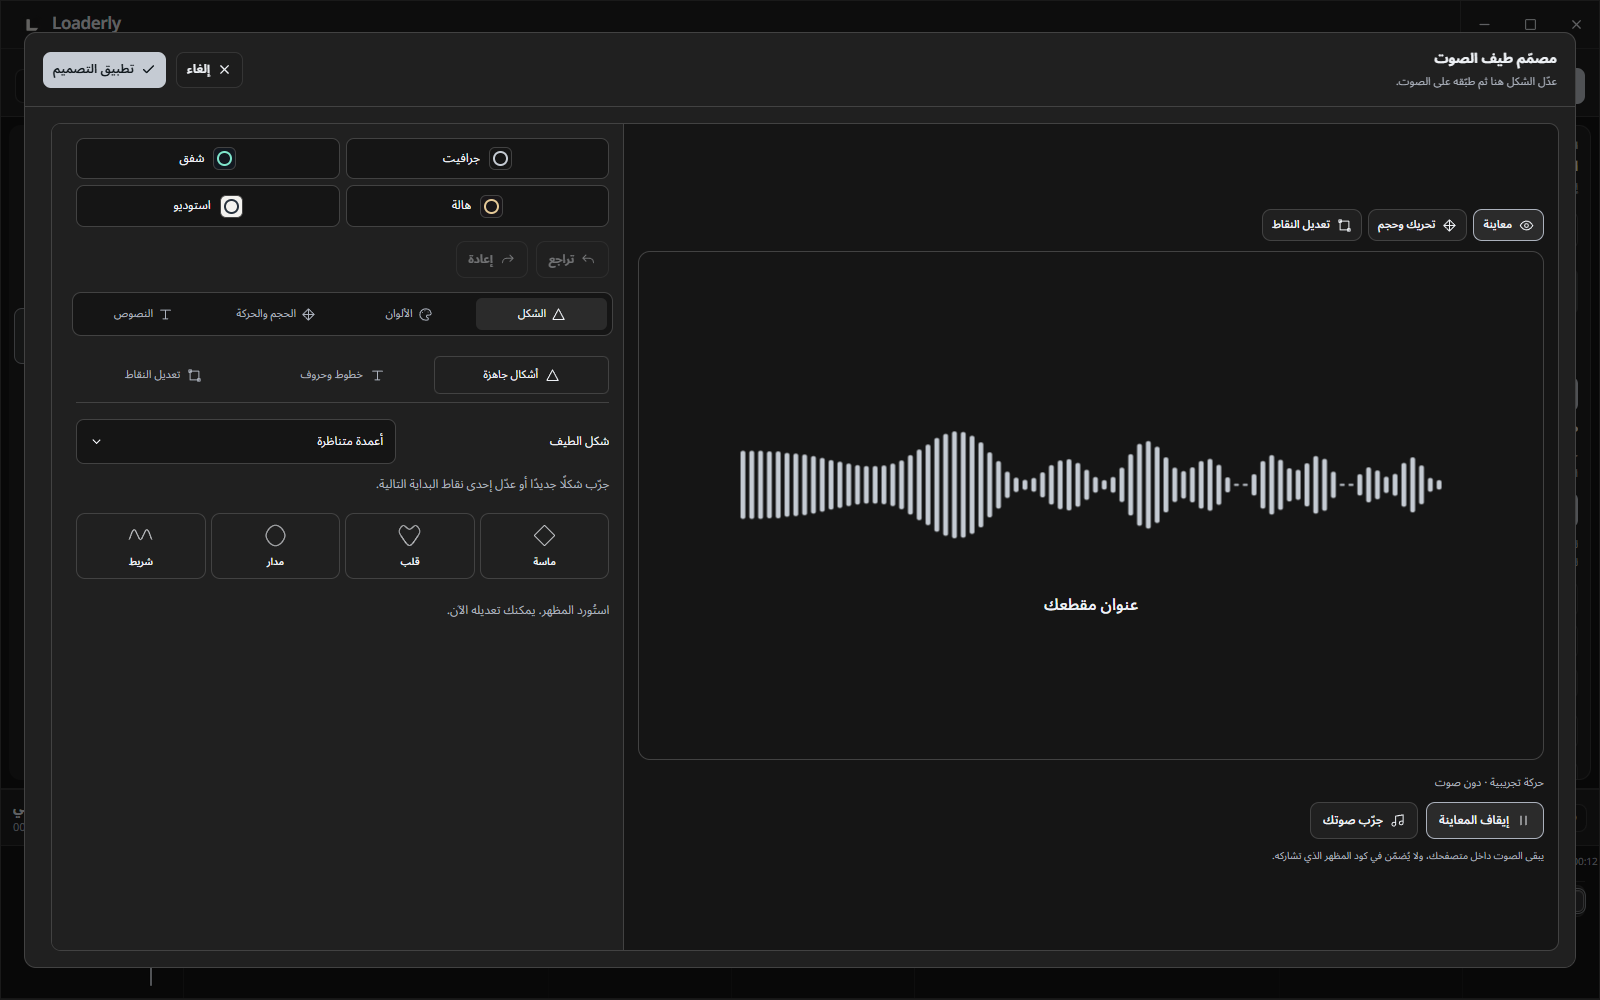Click the waveform spectrum in the preview canvas
Viewport: 1600px width, 1000px height.
point(1090,485)
